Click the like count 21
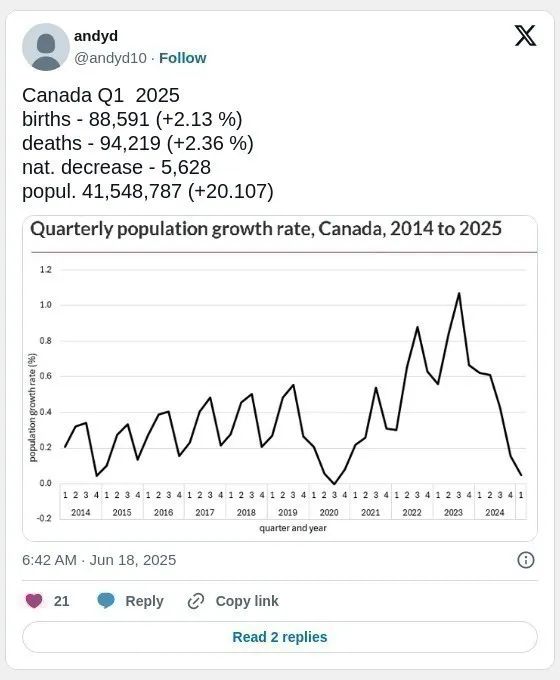The width and height of the screenshot is (560, 680). [x=62, y=601]
